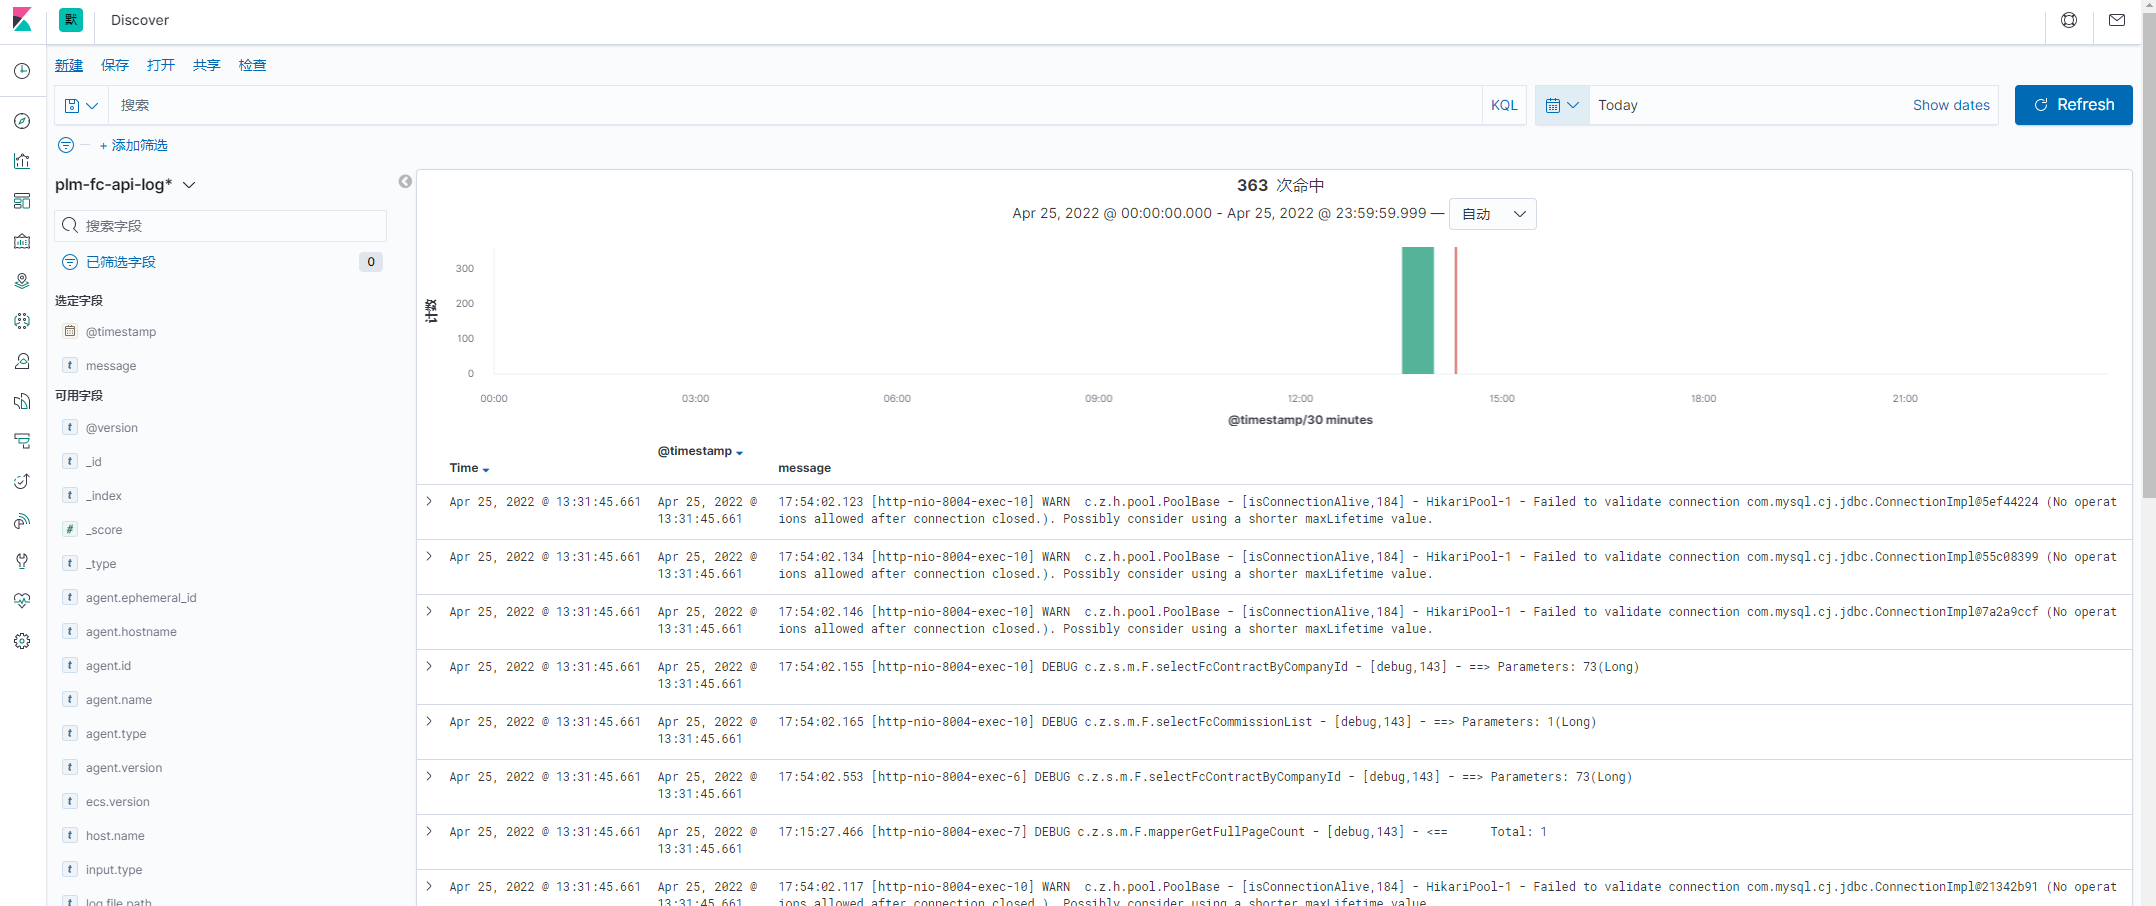Select @version field in available fields
Viewport: 2156px width, 906px height.
[112, 428]
